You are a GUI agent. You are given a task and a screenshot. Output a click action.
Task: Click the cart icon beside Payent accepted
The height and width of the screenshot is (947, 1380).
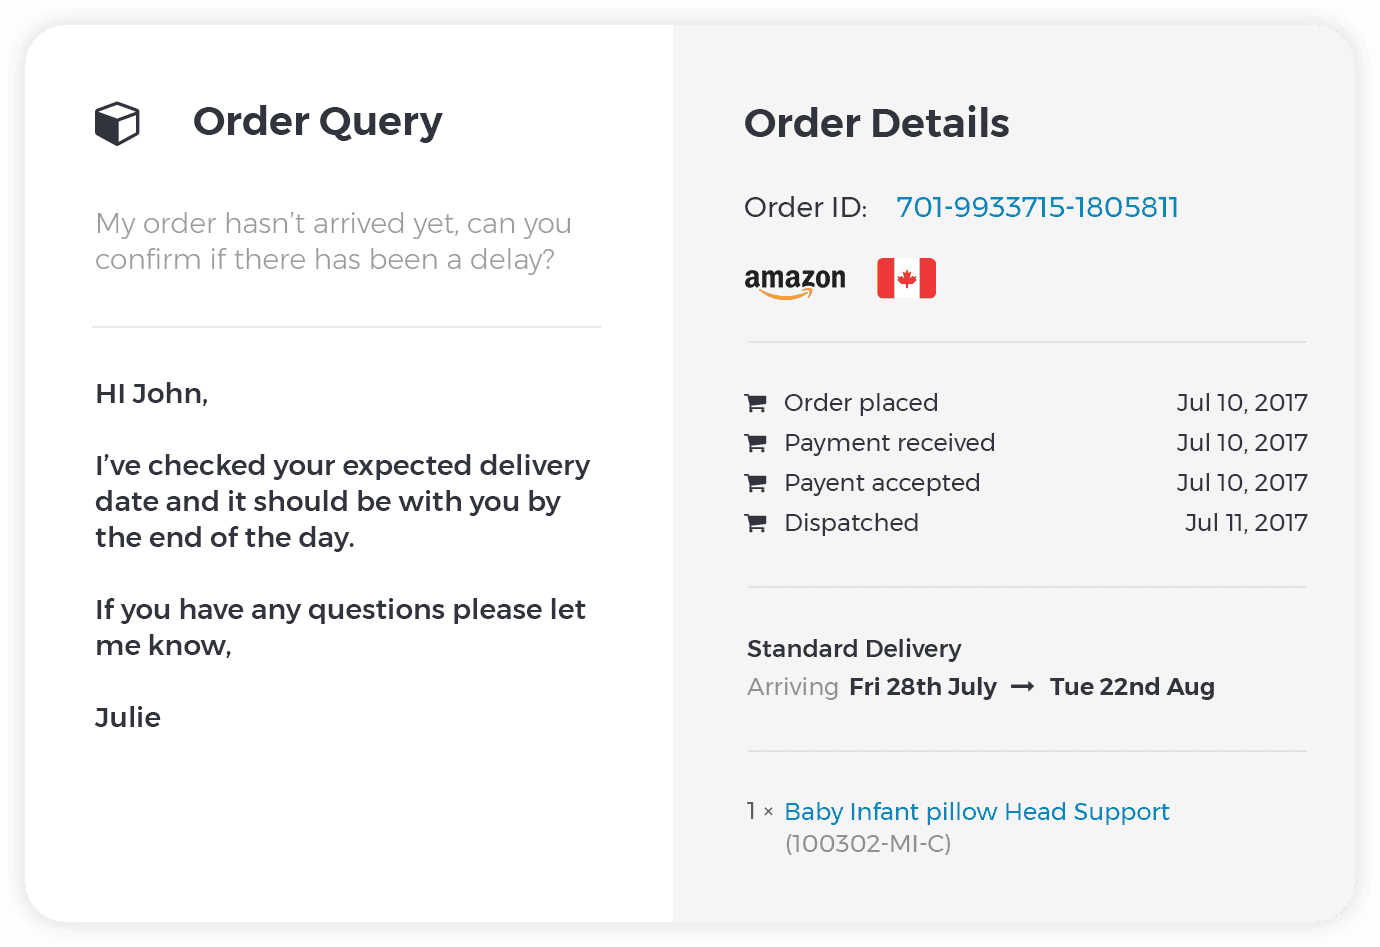756,483
